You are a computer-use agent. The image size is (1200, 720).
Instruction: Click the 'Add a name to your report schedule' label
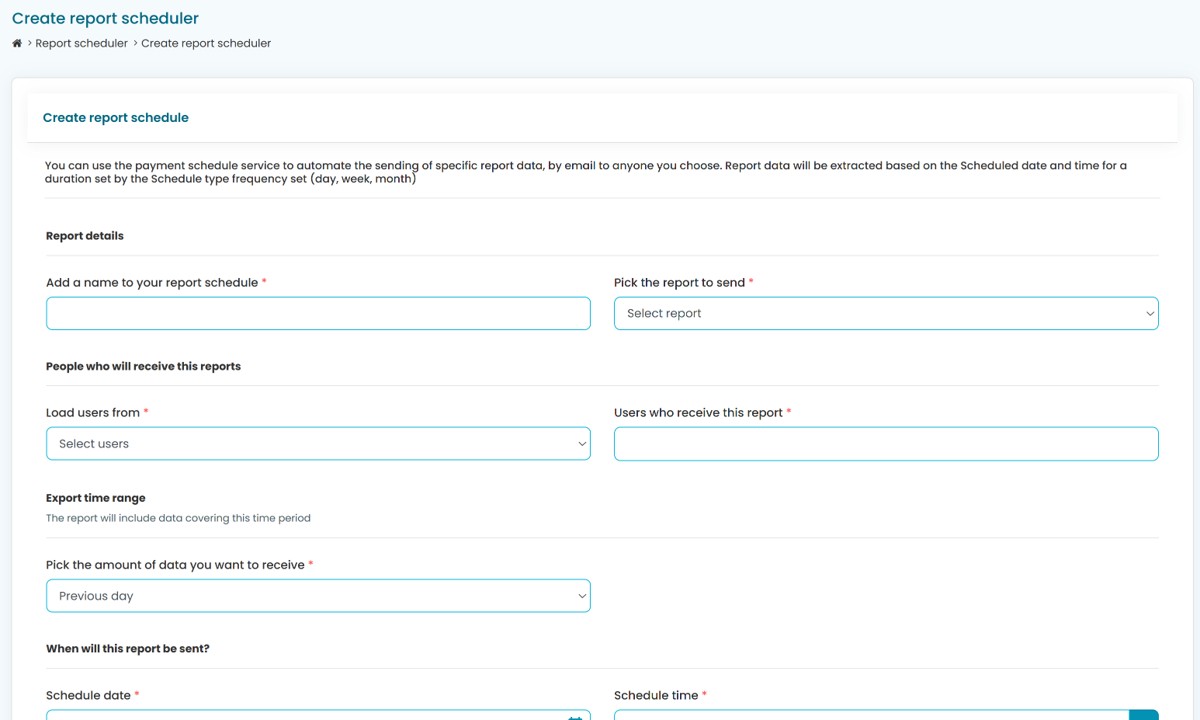pyautogui.click(x=152, y=283)
